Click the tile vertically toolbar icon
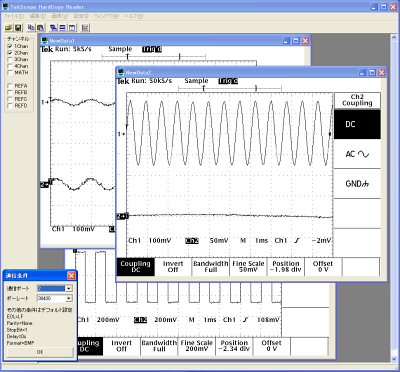 tap(72, 27)
